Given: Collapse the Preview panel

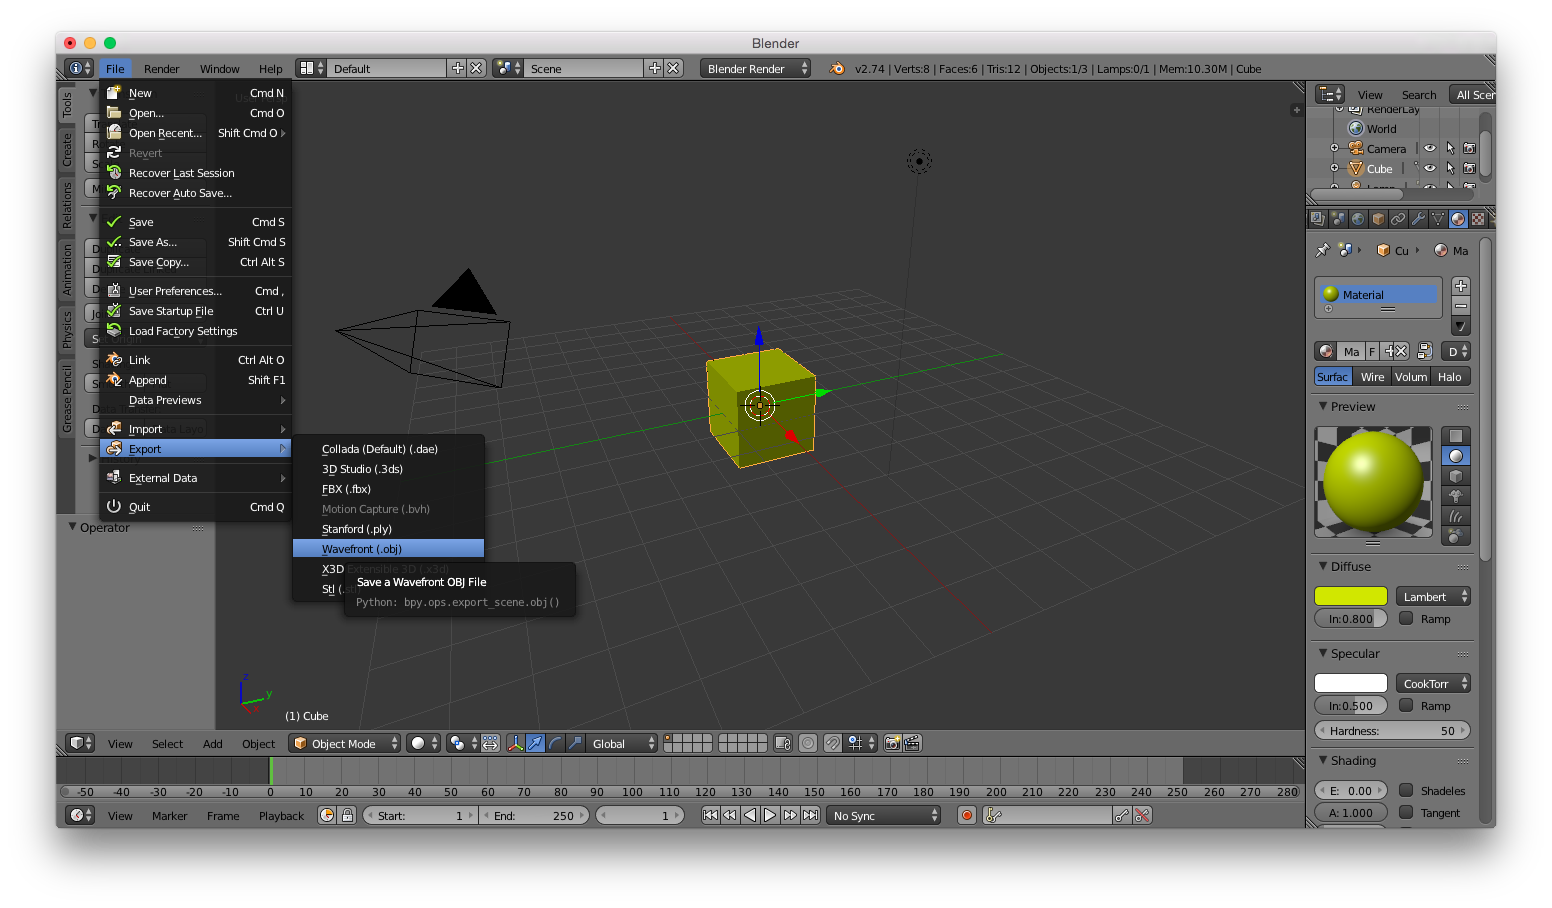Looking at the screenshot, I should click(1323, 406).
